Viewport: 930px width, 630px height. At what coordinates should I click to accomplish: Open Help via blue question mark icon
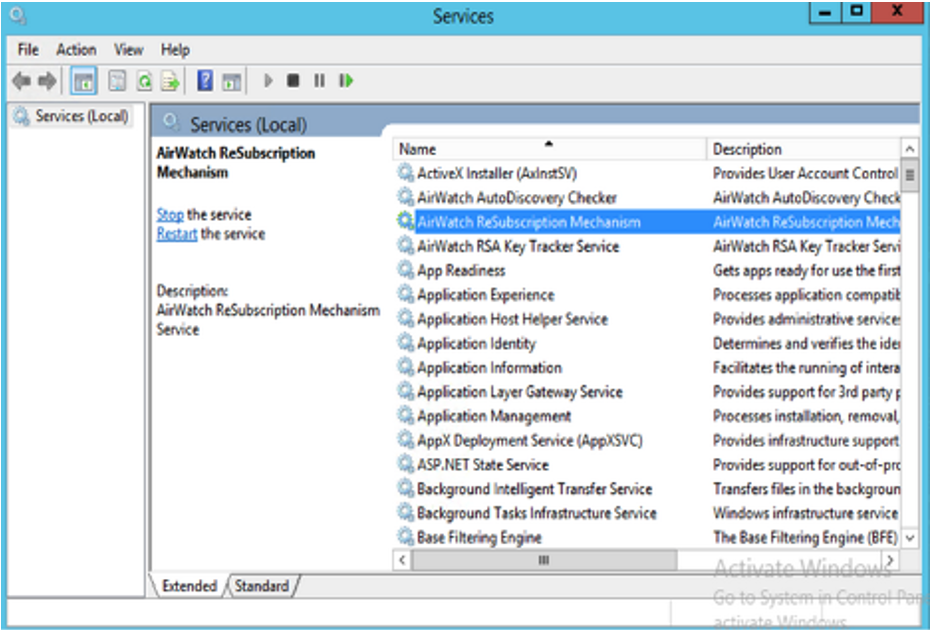point(205,81)
